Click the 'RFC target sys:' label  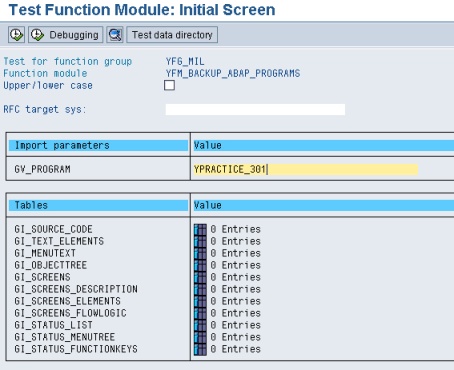click(45, 109)
